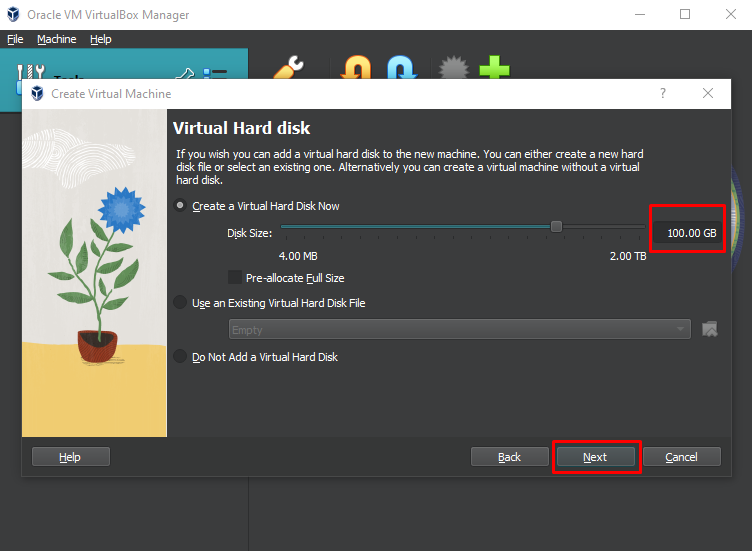Click the Back button
Viewport: 752px width, 551px height.
click(x=509, y=457)
